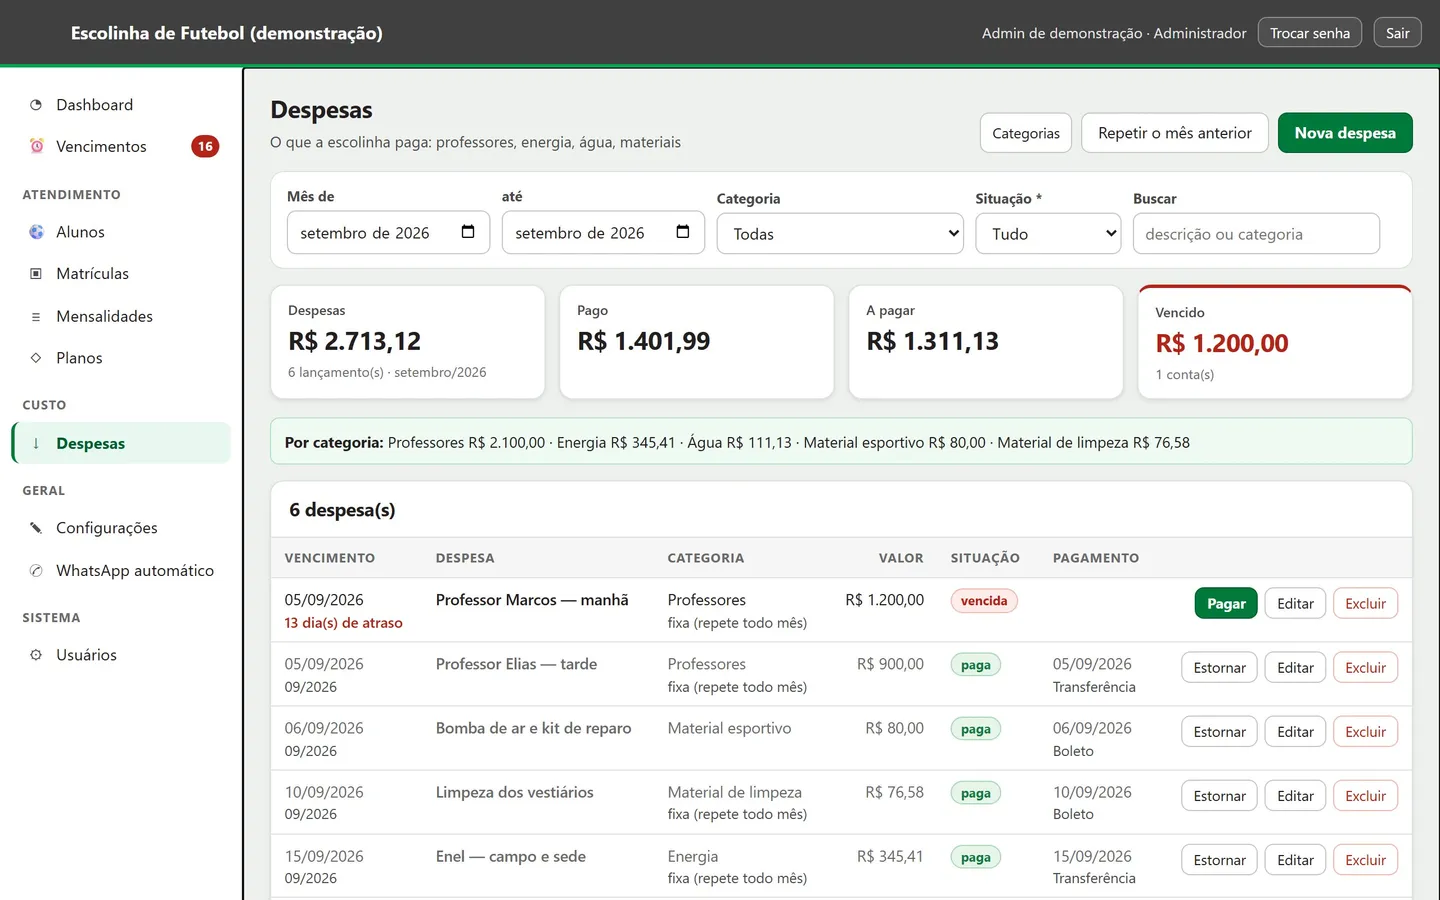Click the 'Mês de' date field

pyautogui.click(x=388, y=232)
